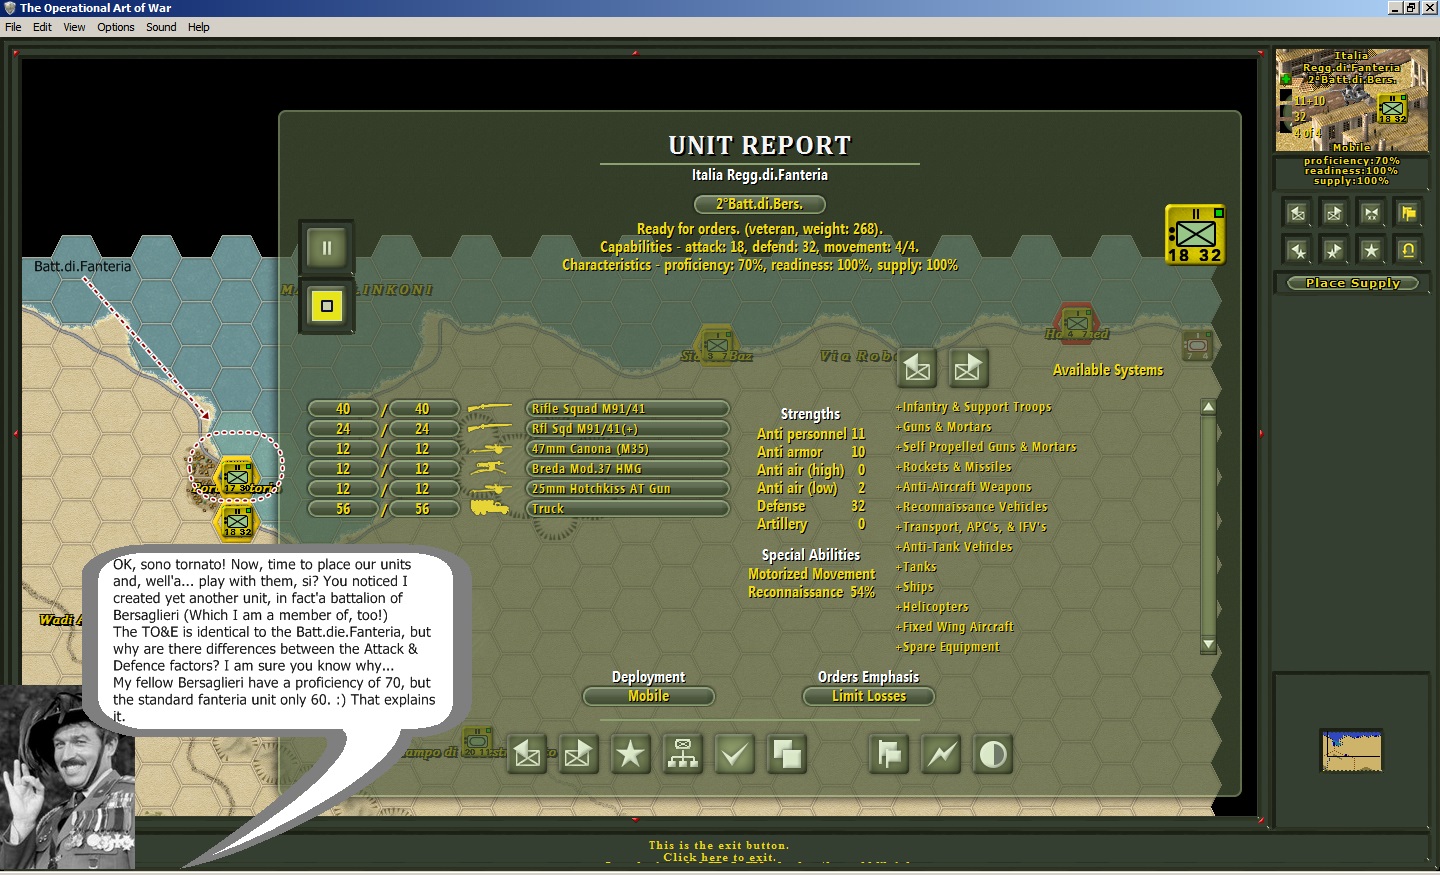
Task: Click the large yellow 18-32 unit counter
Action: [x=1195, y=236]
